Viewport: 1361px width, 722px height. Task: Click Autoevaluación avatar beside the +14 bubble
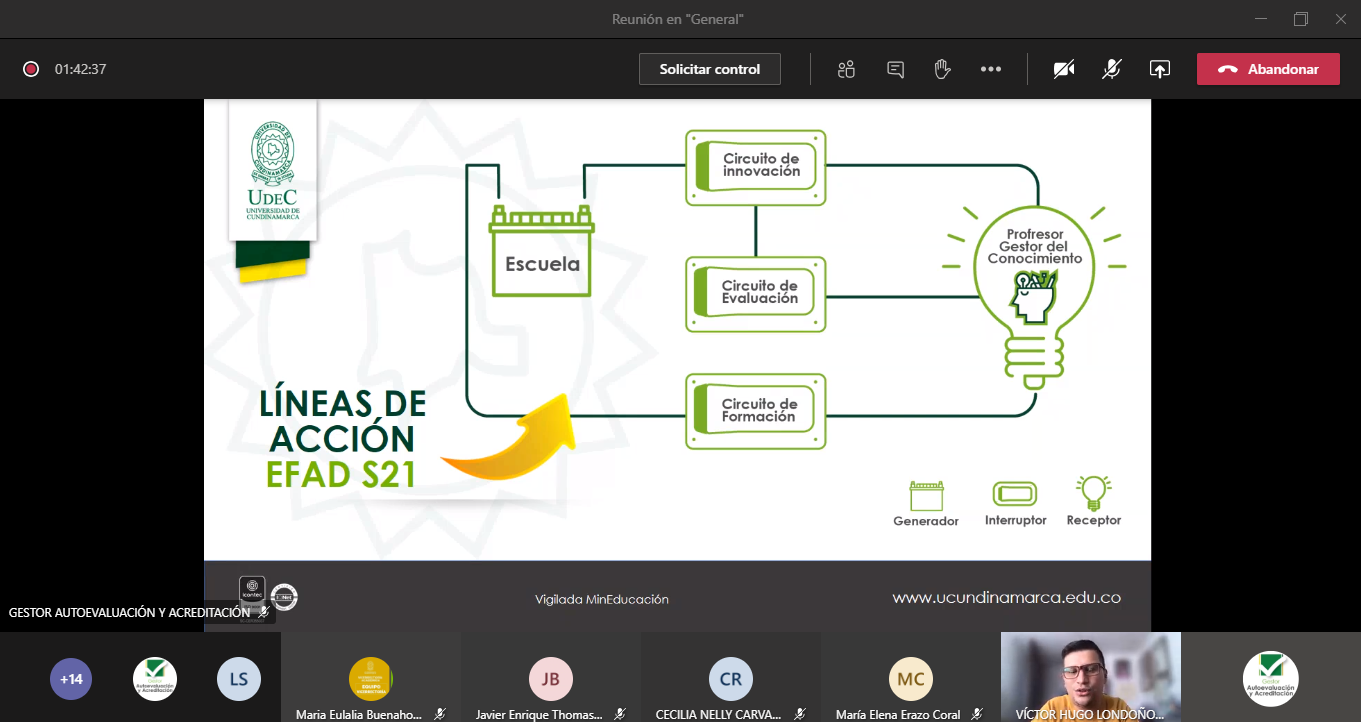click(x=155, y=680)
